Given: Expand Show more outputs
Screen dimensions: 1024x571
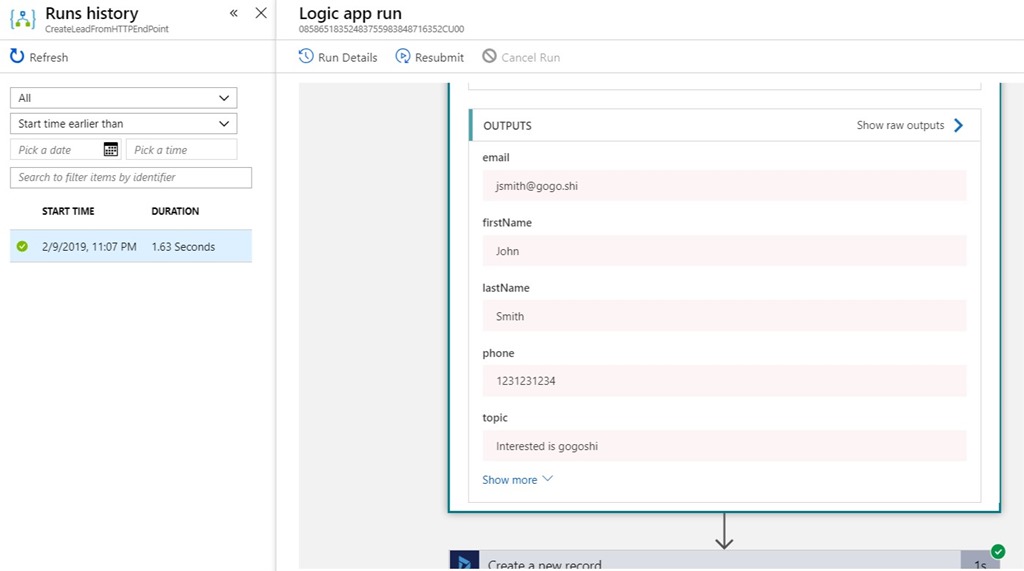Looking at the screenshot, I should coord(517,480).
